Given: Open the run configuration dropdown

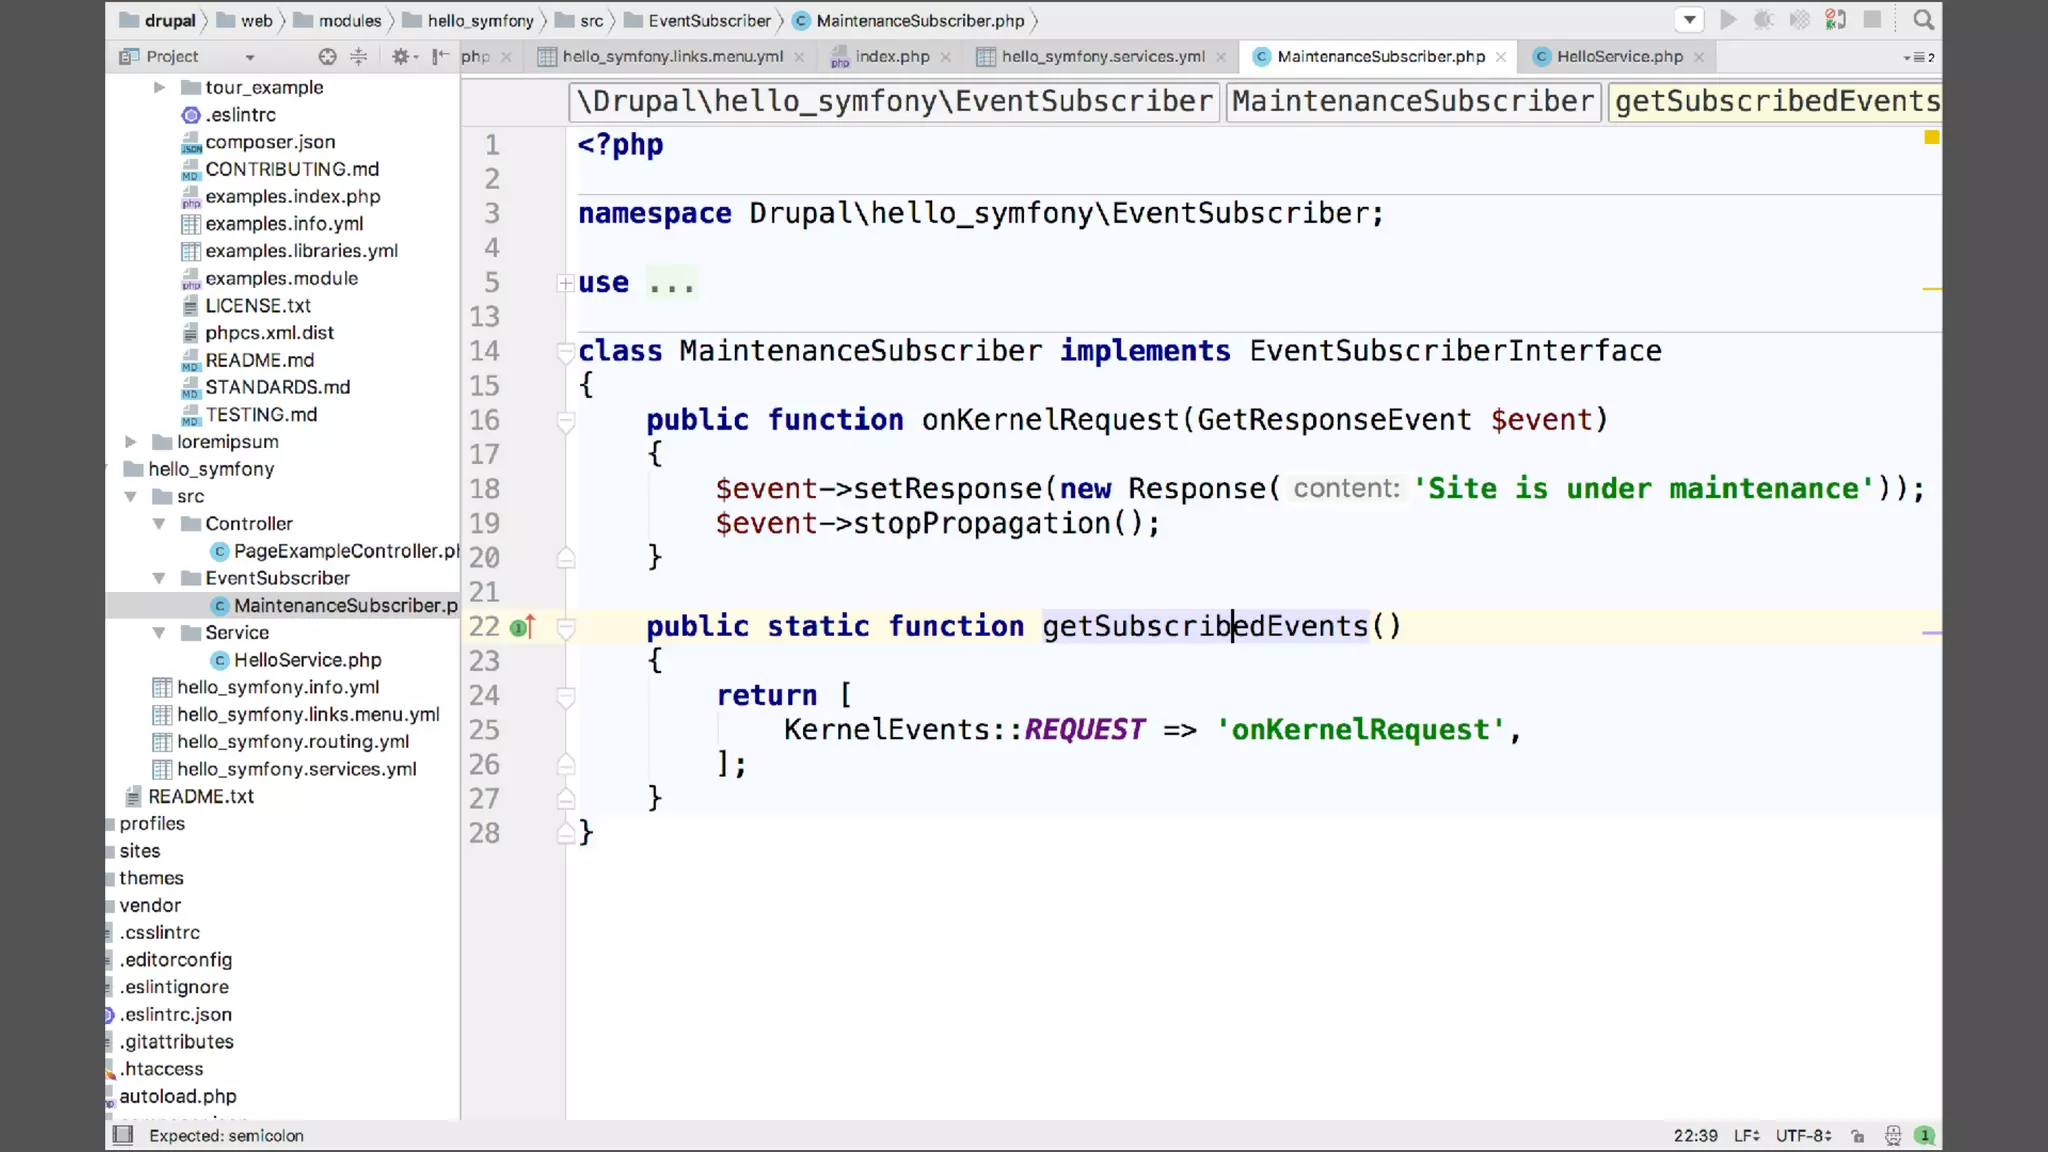Looking at the screenshot, I should (1689, 20).
